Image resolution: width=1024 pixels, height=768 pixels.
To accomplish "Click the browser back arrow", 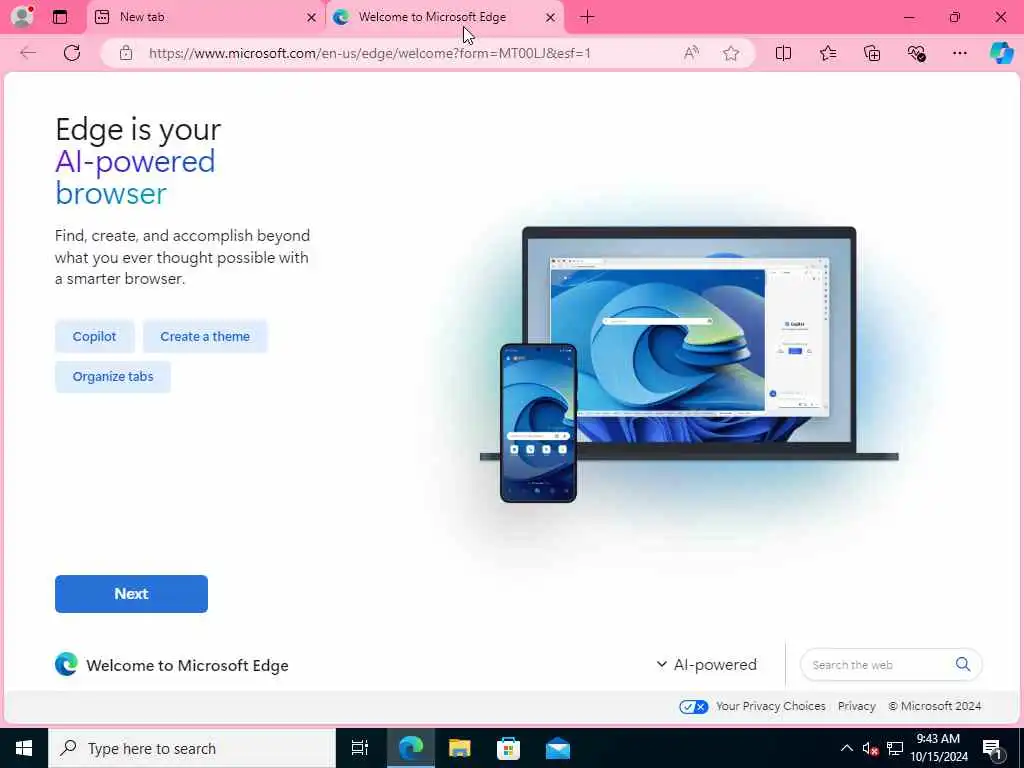I will pos(28,53).
